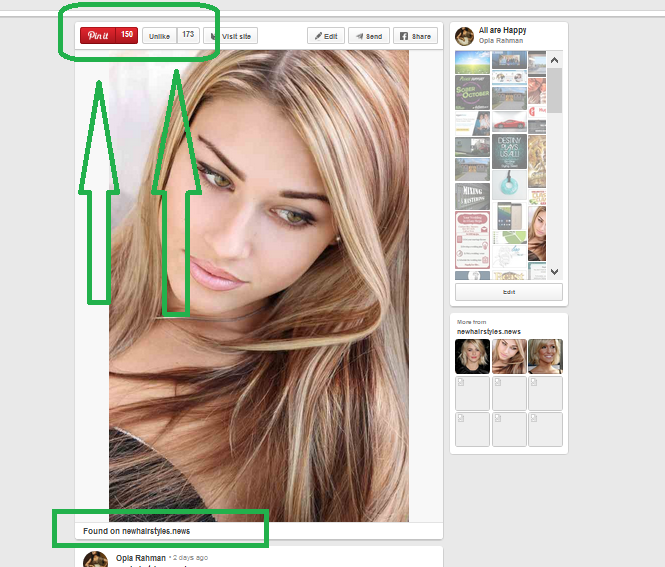Click Opla Rahman's avatar below the pin

point(95,560)
